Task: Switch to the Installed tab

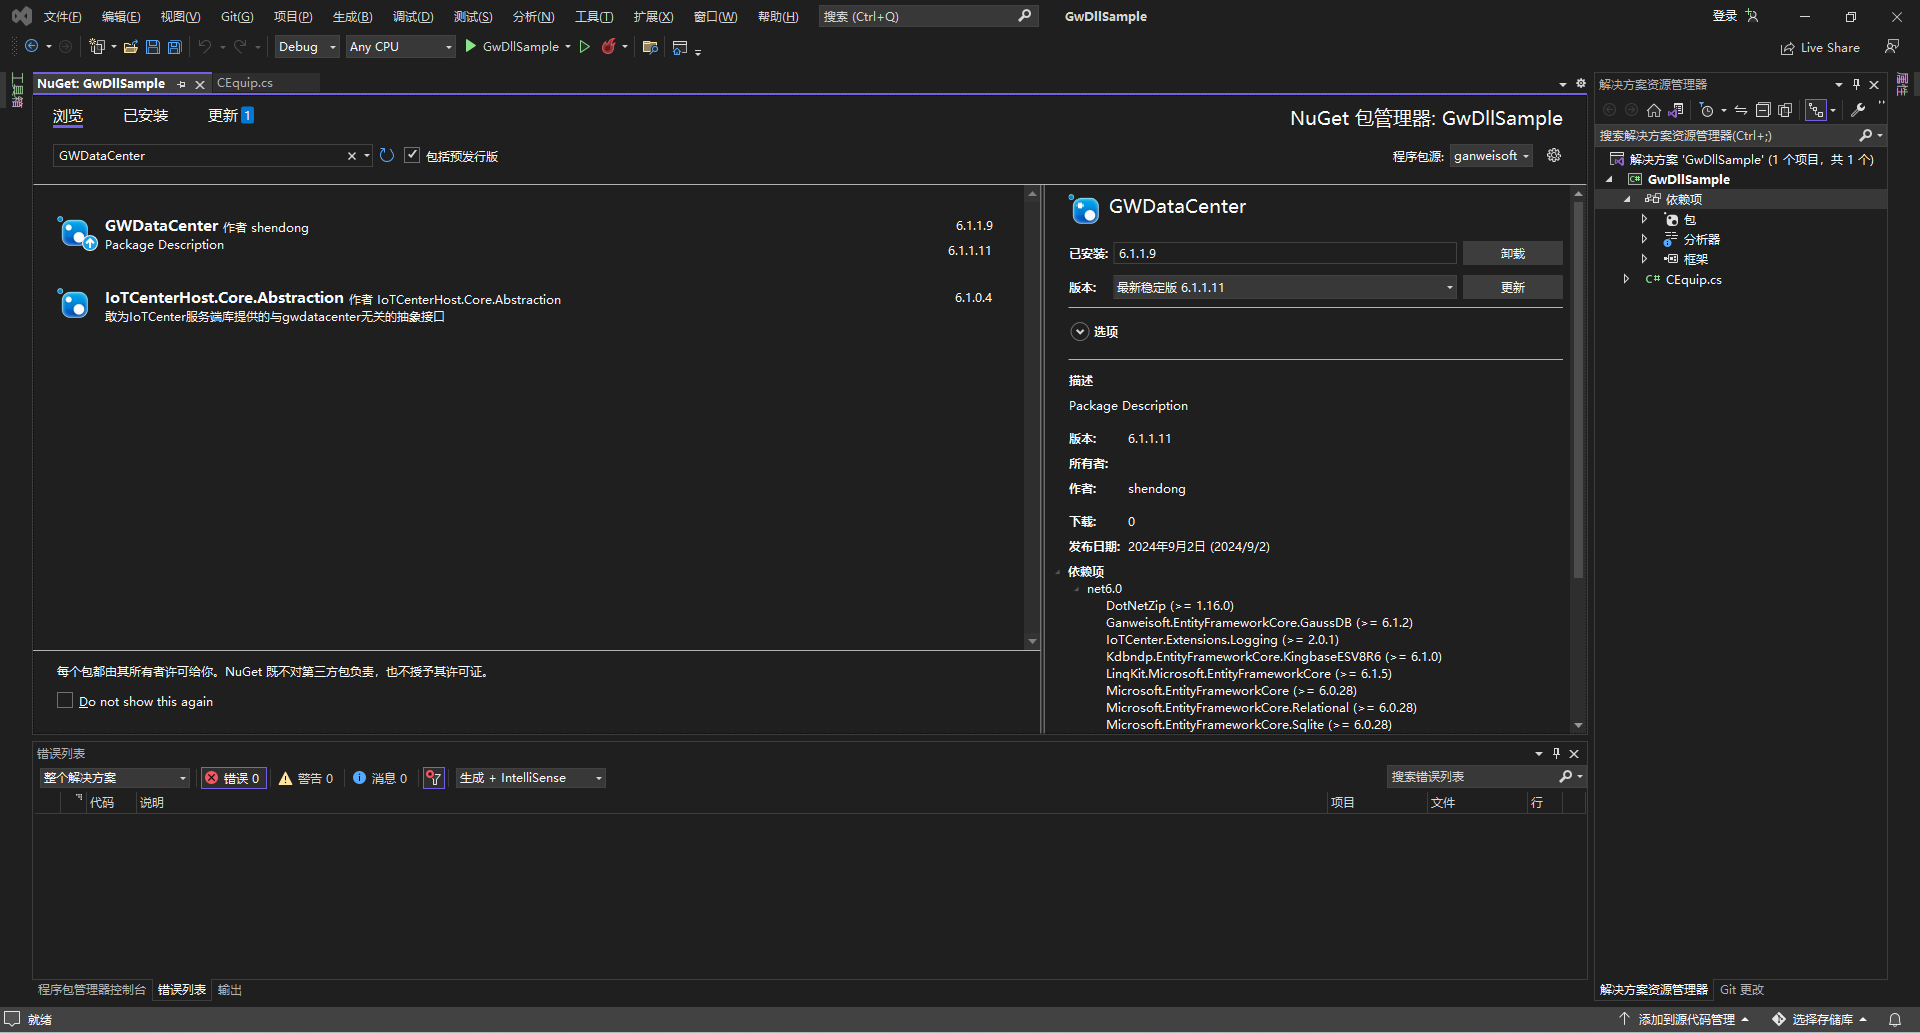Action: [145, 116]
